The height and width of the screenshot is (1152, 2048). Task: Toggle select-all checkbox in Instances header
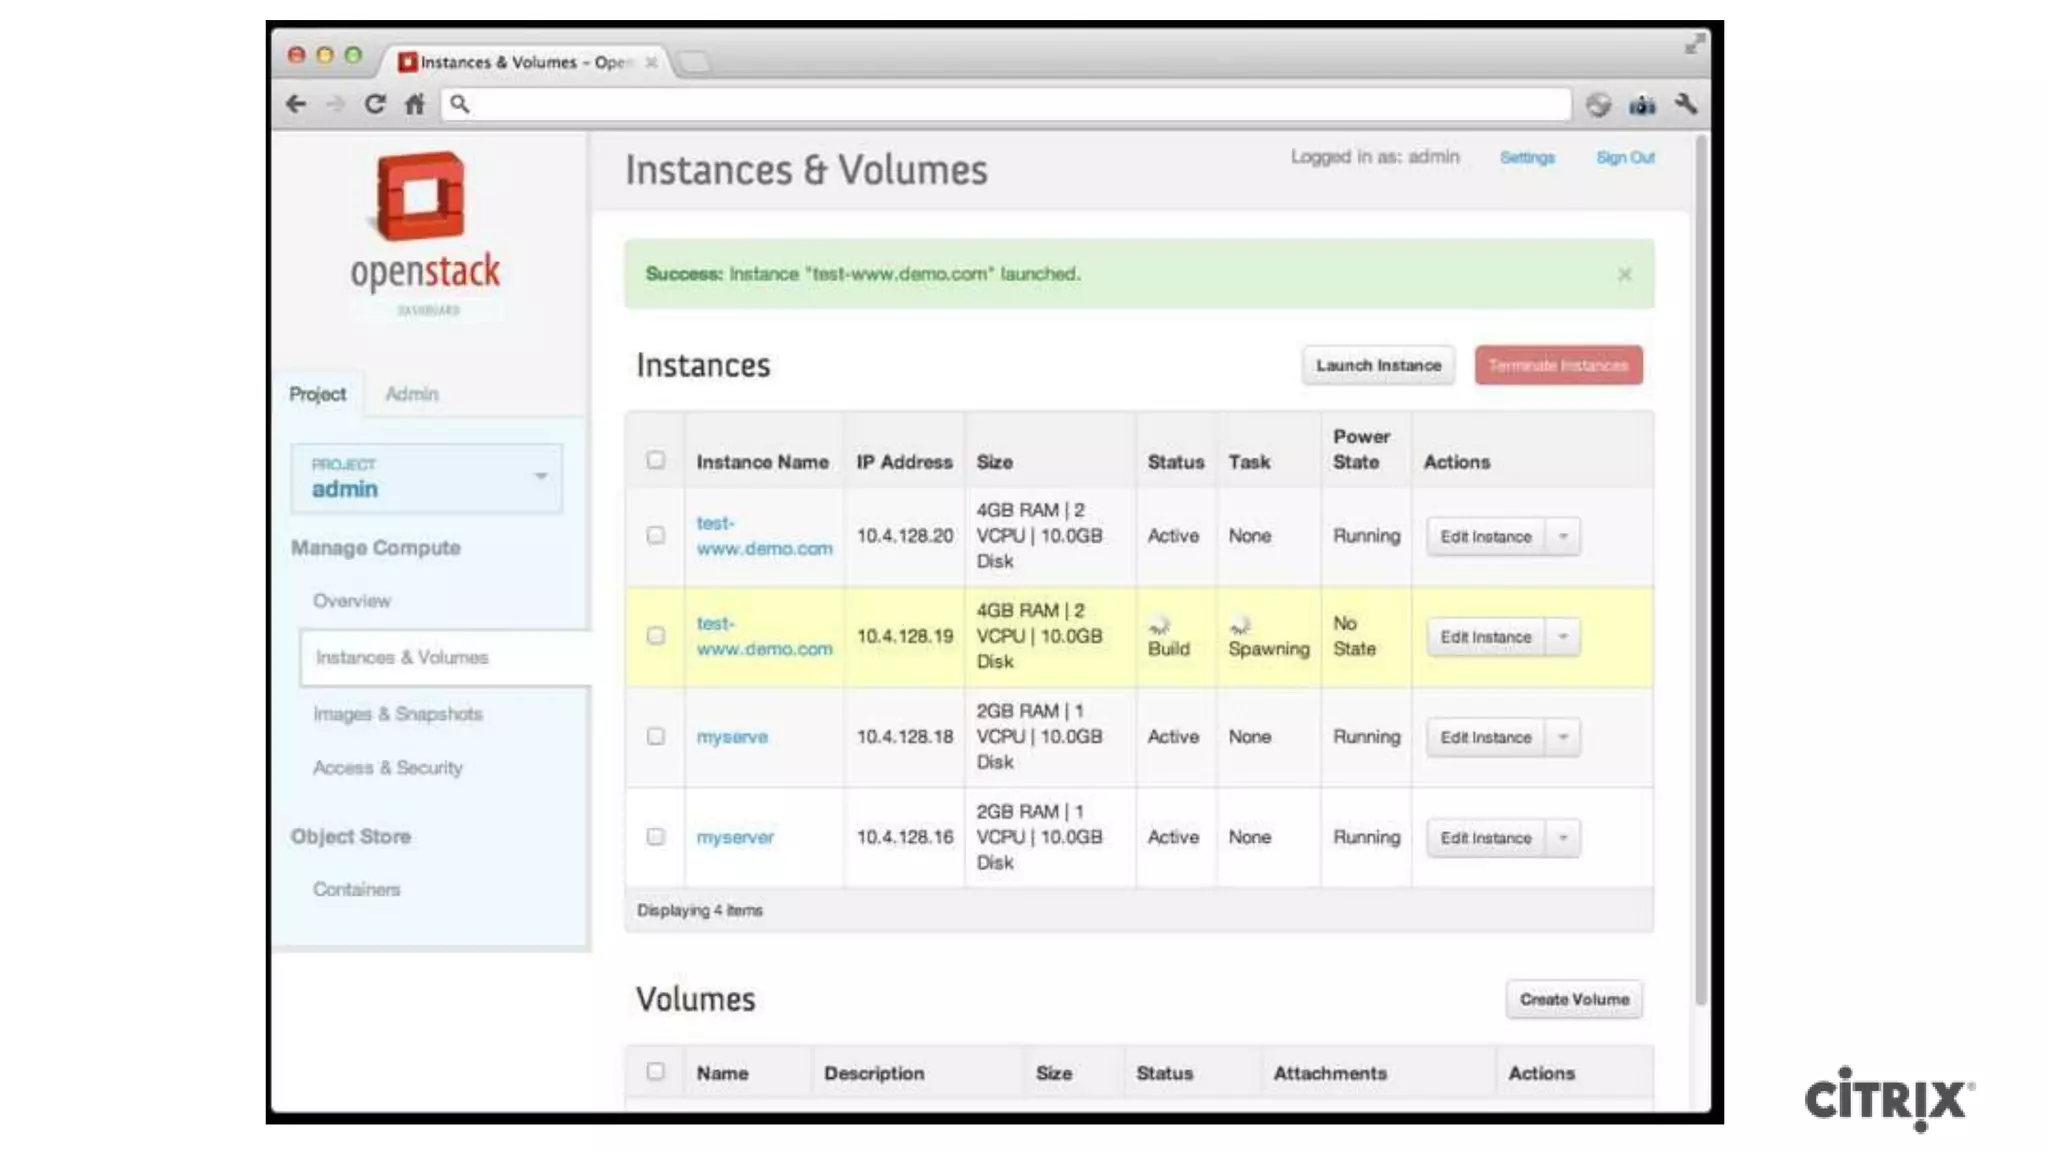[655, 460]
